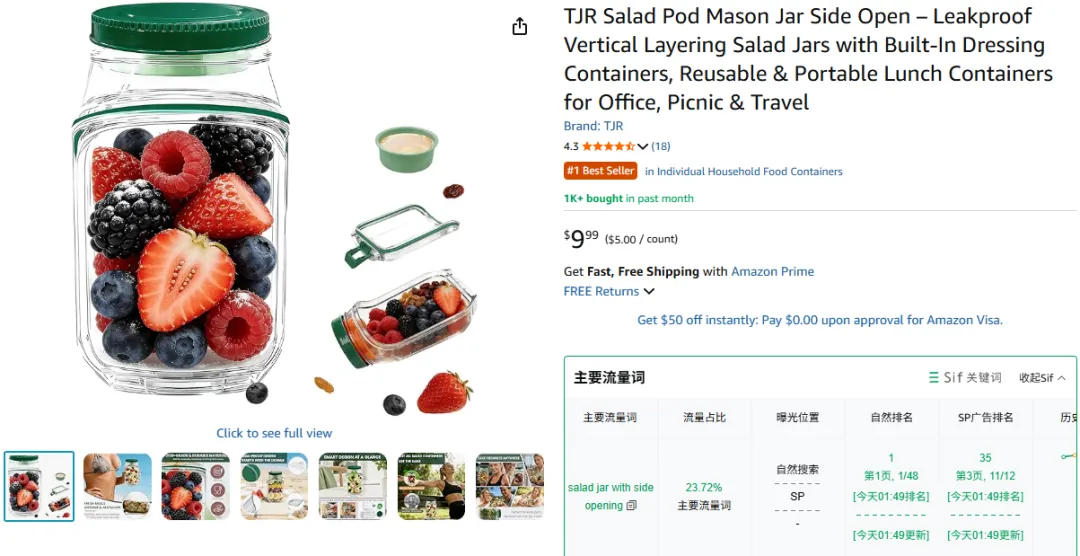Open the Brand: TJR link
Viewport: 1080px width, 556px height.
[x=593, y=126]
